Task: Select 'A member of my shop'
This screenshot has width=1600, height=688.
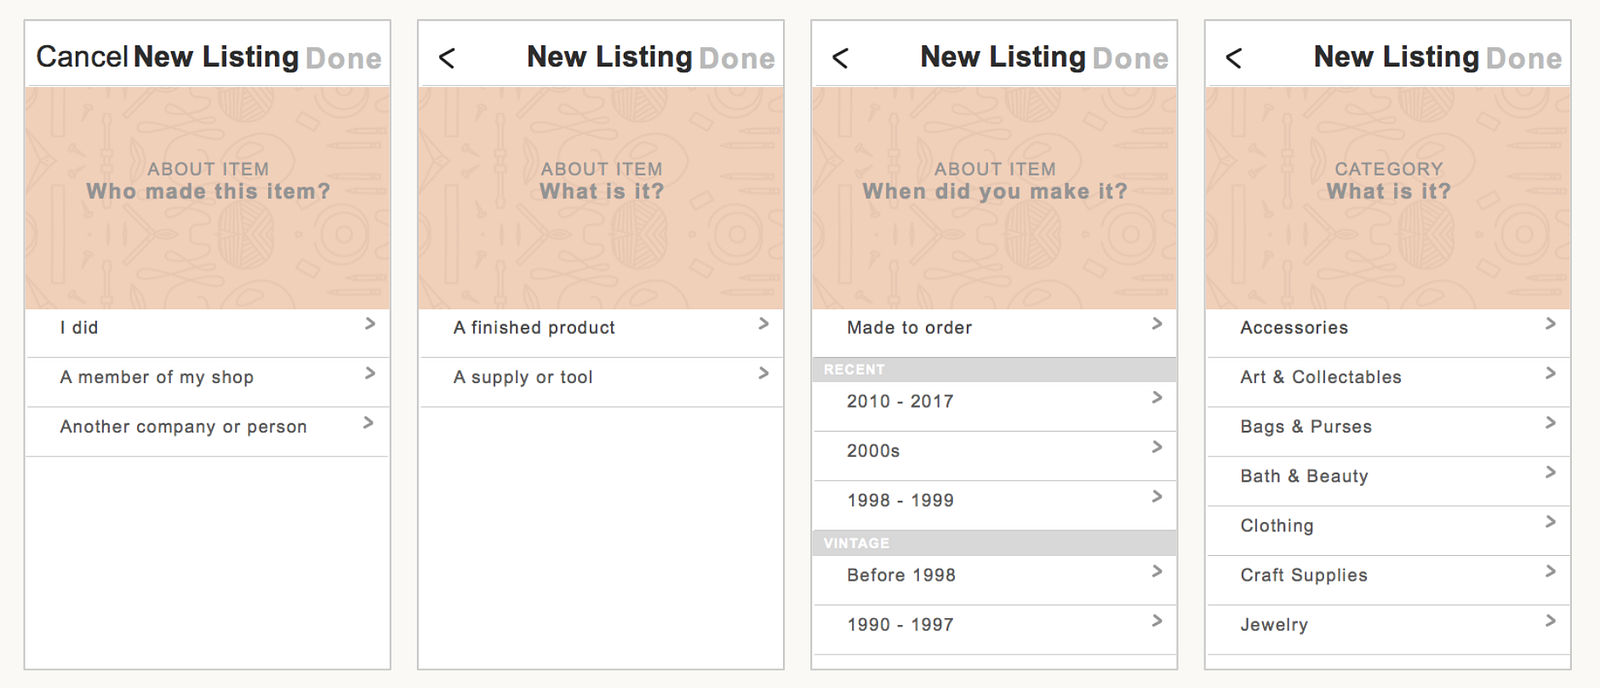Action: [x=157, y=377]
